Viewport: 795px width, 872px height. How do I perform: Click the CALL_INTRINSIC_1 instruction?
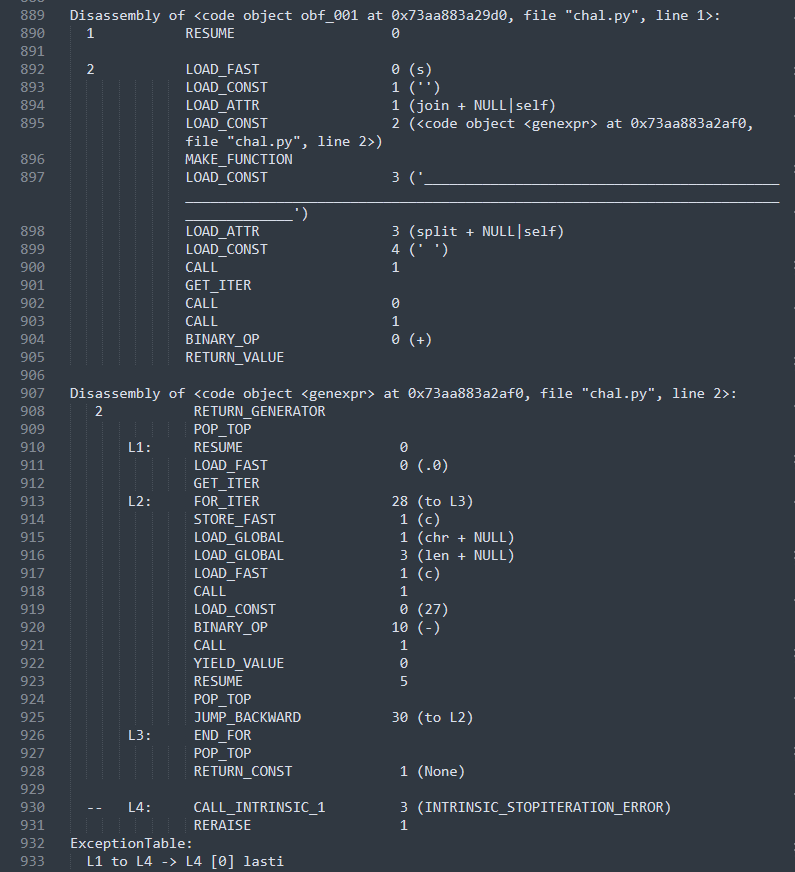click(x=259, y=808)
